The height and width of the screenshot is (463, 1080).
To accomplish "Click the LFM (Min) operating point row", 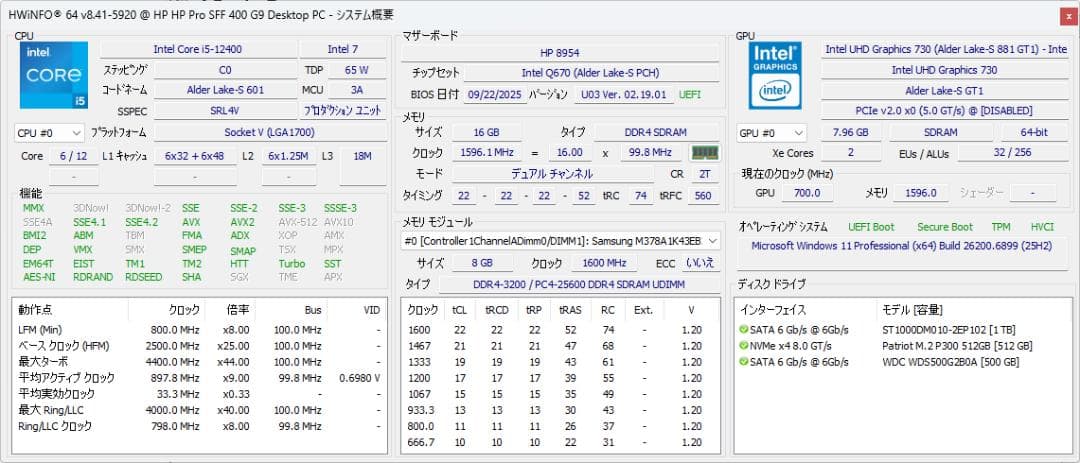I will tap(200, 330).
